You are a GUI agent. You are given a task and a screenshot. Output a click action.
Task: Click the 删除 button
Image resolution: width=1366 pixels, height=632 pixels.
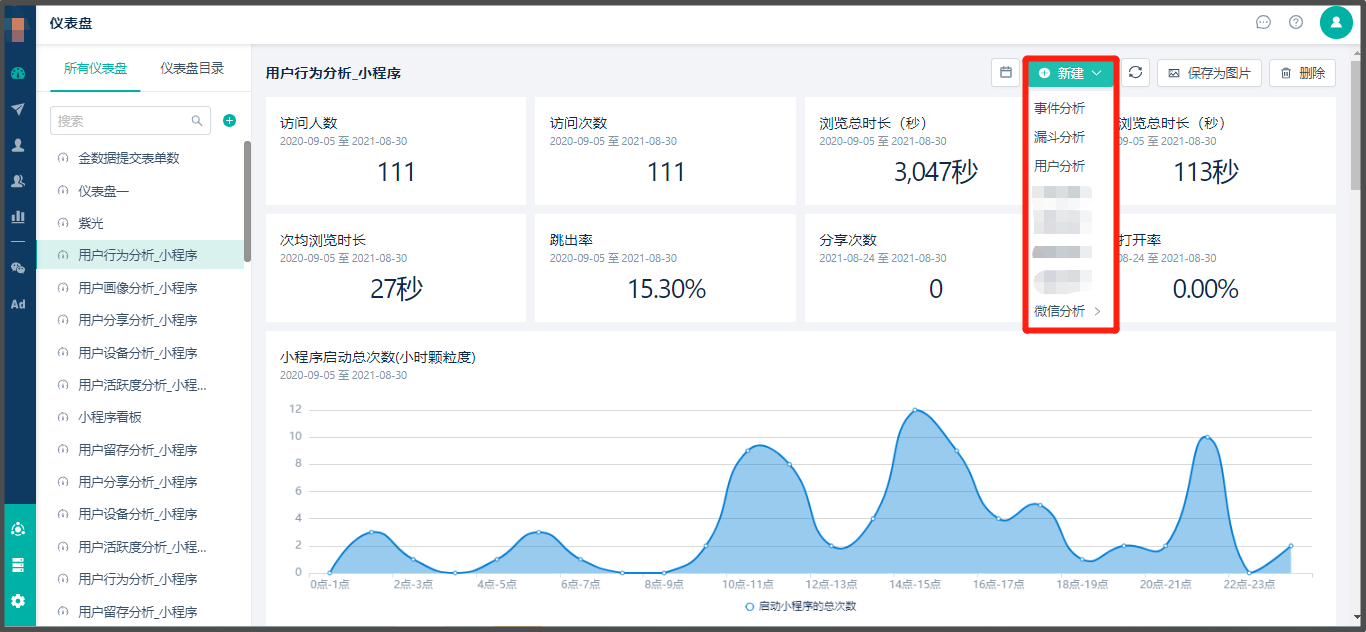click(1302, 73)
